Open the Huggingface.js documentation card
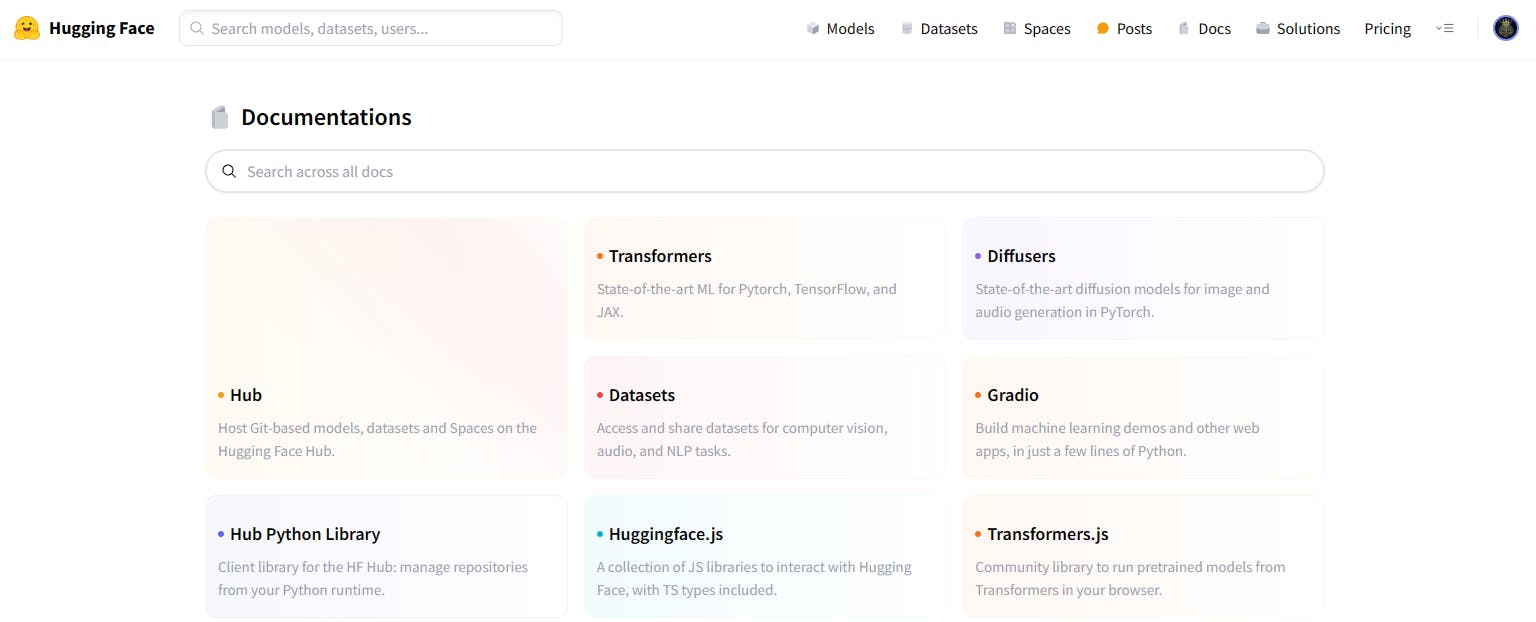 (765, 556)
